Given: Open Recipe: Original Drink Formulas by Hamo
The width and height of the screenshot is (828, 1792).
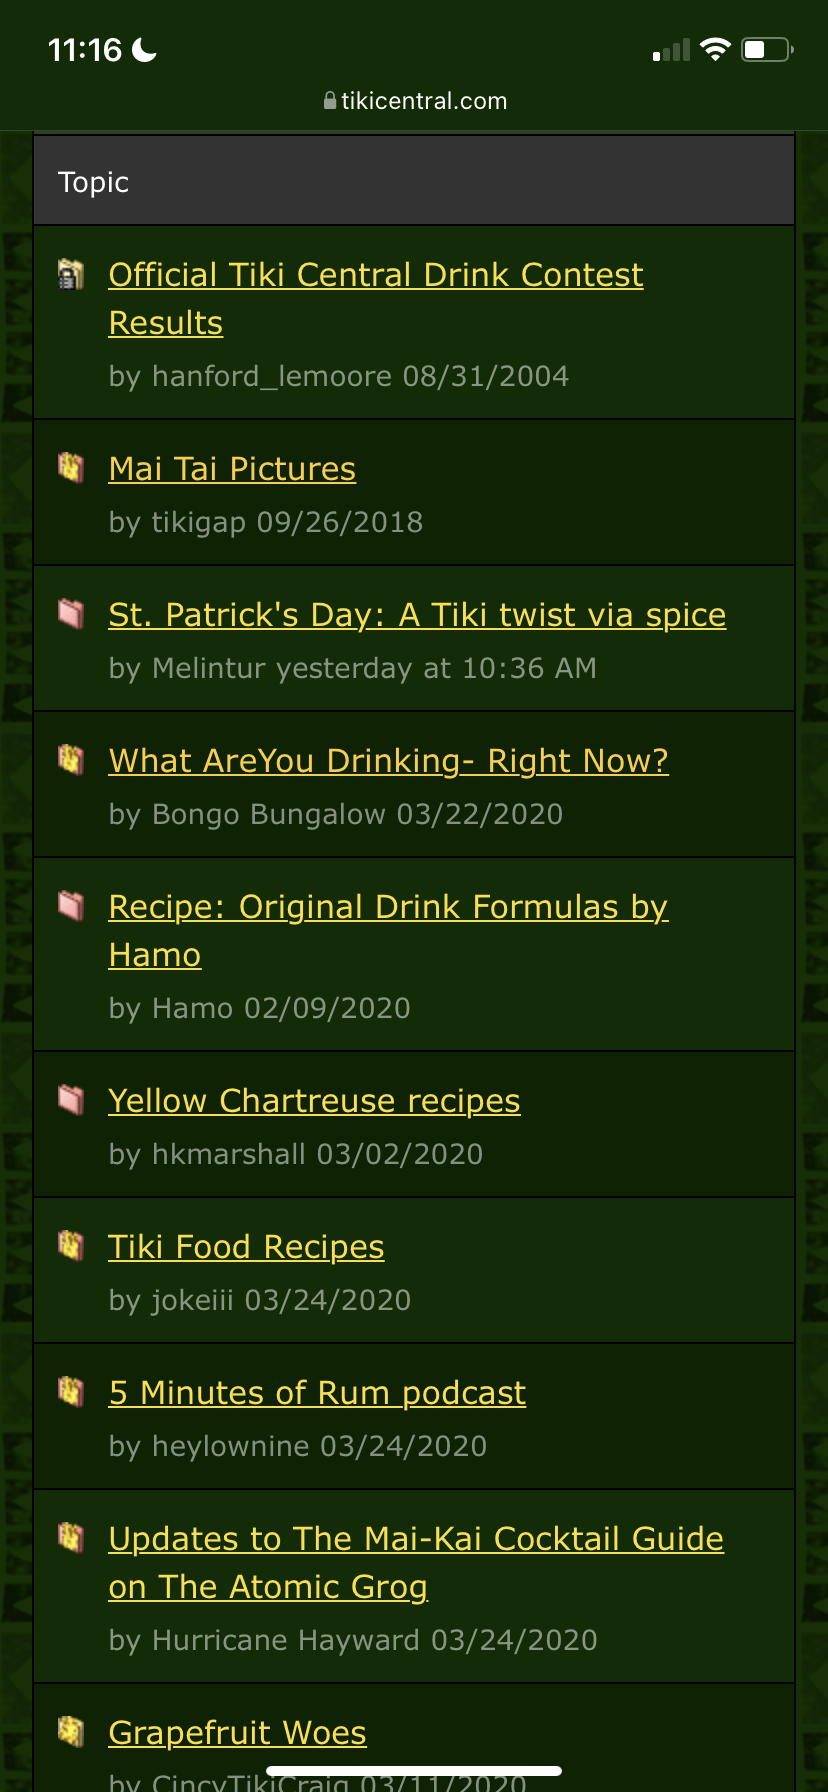Looking at the screenshot, I should (388, 907).
